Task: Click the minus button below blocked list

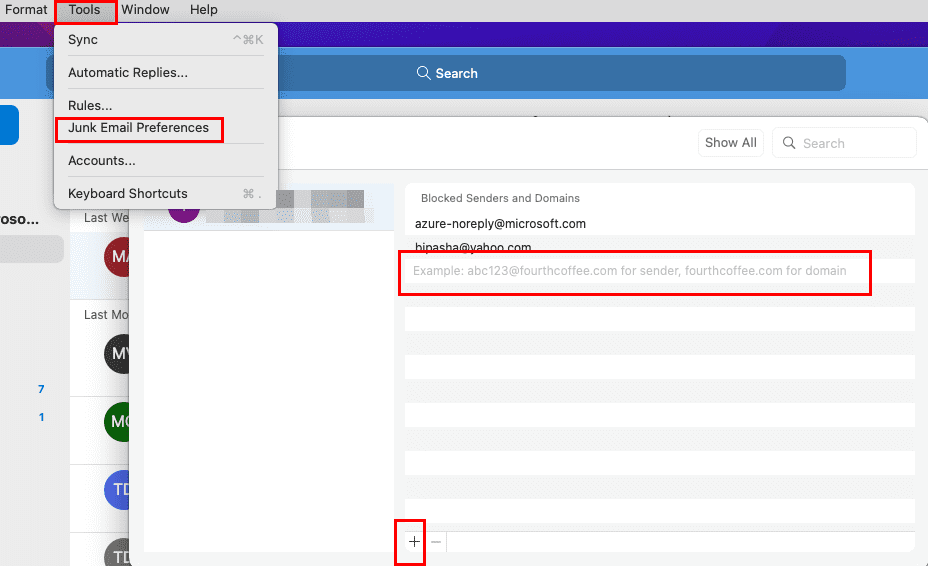Action: click(x=436, y=542)
